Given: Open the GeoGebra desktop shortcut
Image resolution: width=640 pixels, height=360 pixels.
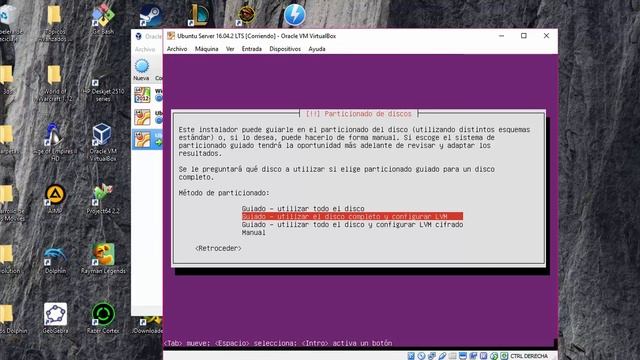Looking at the screenshot, I should 55,318.
